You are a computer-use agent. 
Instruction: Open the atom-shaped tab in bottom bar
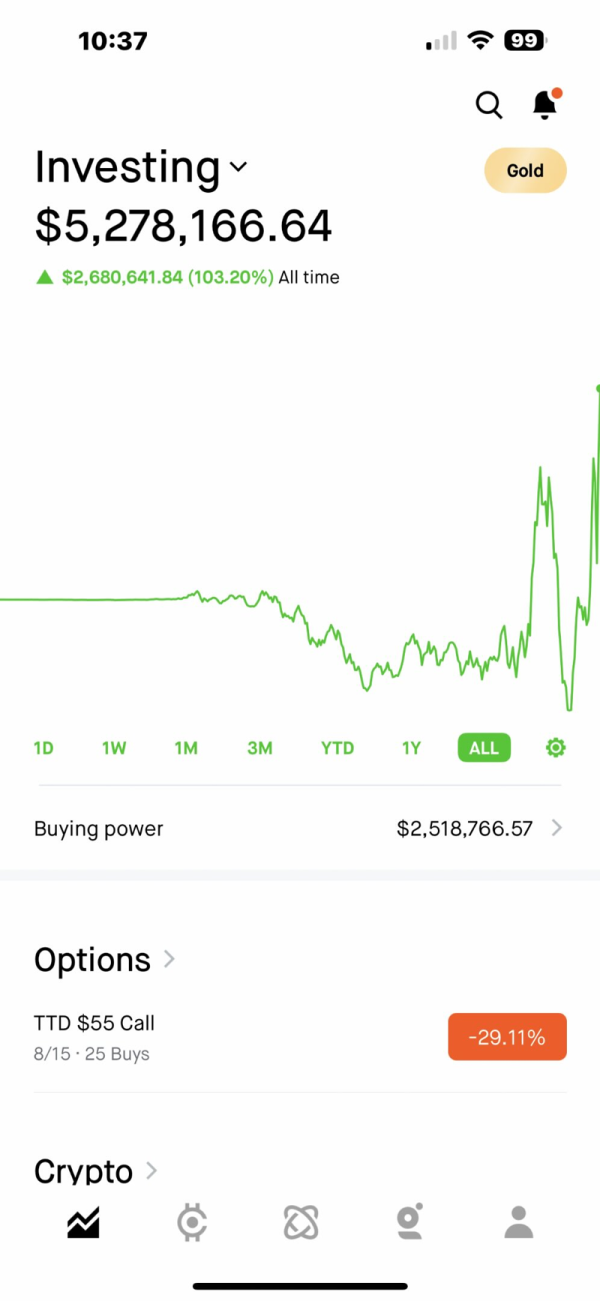click(x=300, y=1222)
